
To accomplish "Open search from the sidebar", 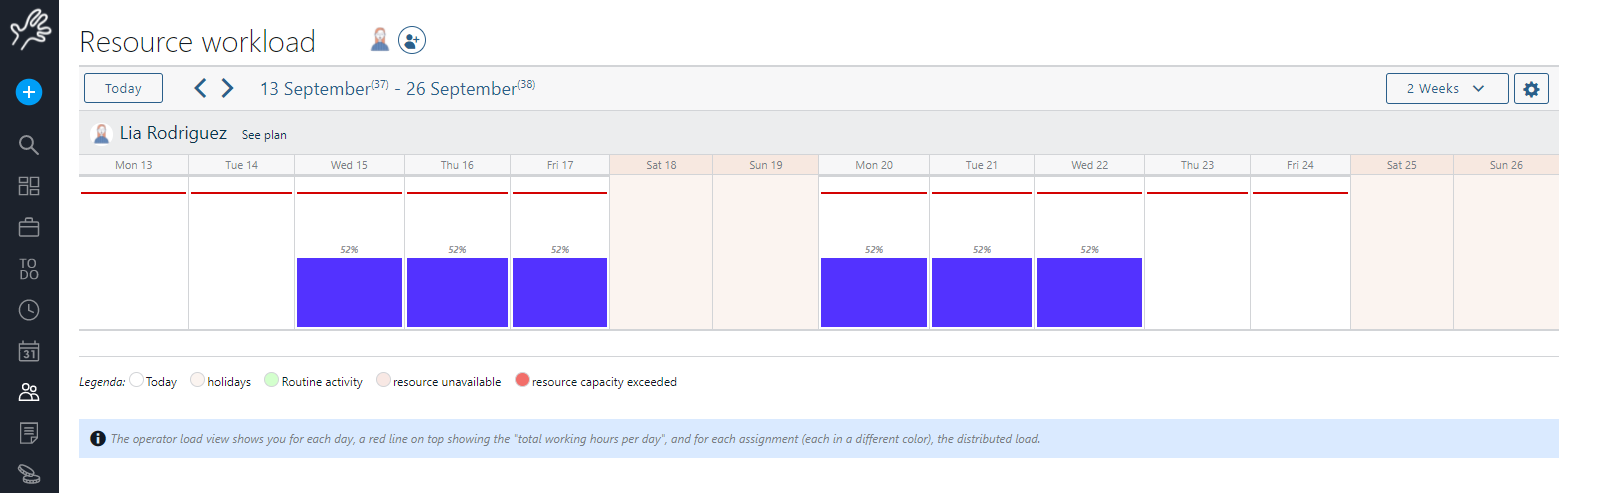I will tap(29, 145).
